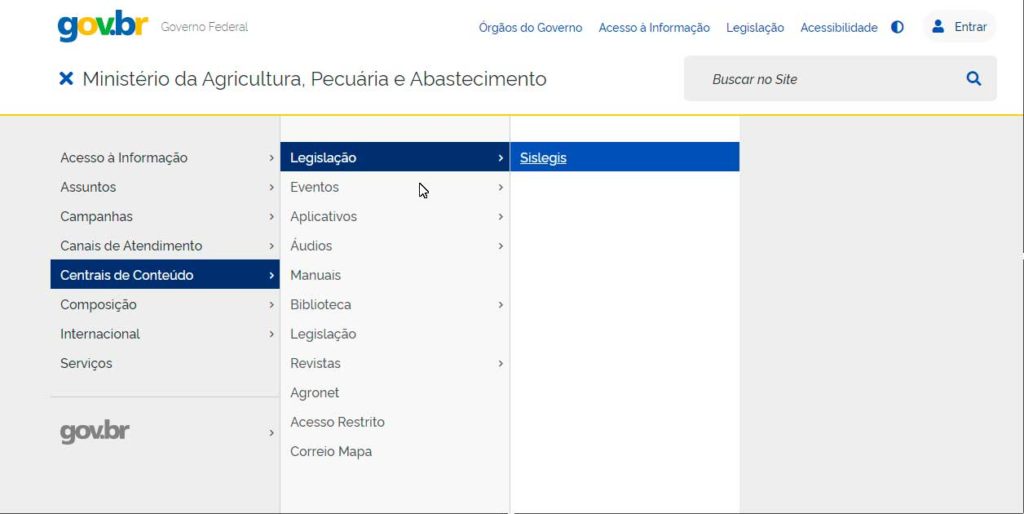Click the Entrar login button
1024x514 pixels.
tap(959, 27)
